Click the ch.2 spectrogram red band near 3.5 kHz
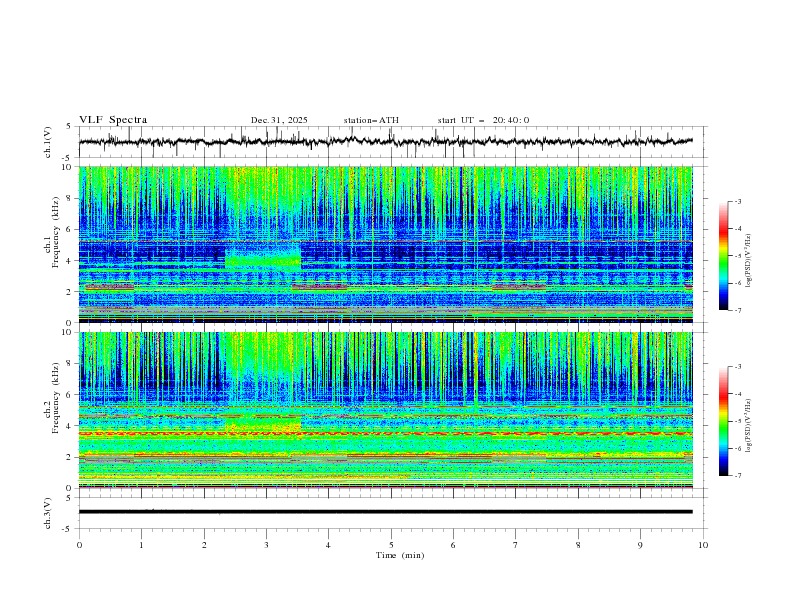This screenshot has height=612, width=792. click(385, 433)
